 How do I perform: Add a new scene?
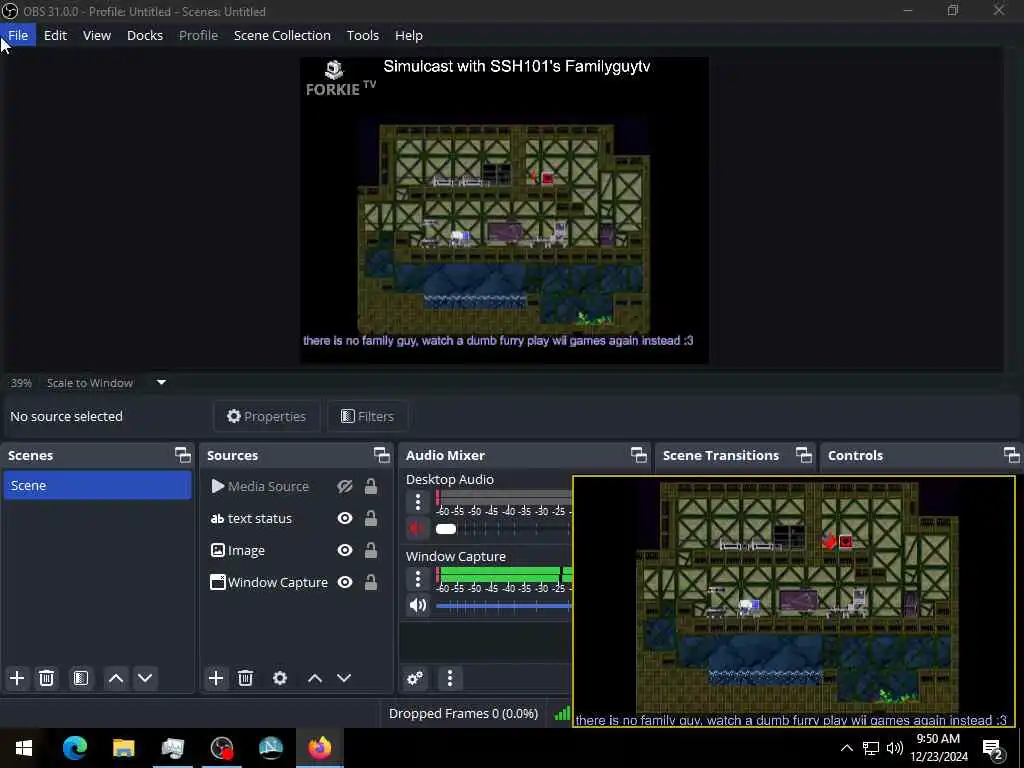(17, 678)
